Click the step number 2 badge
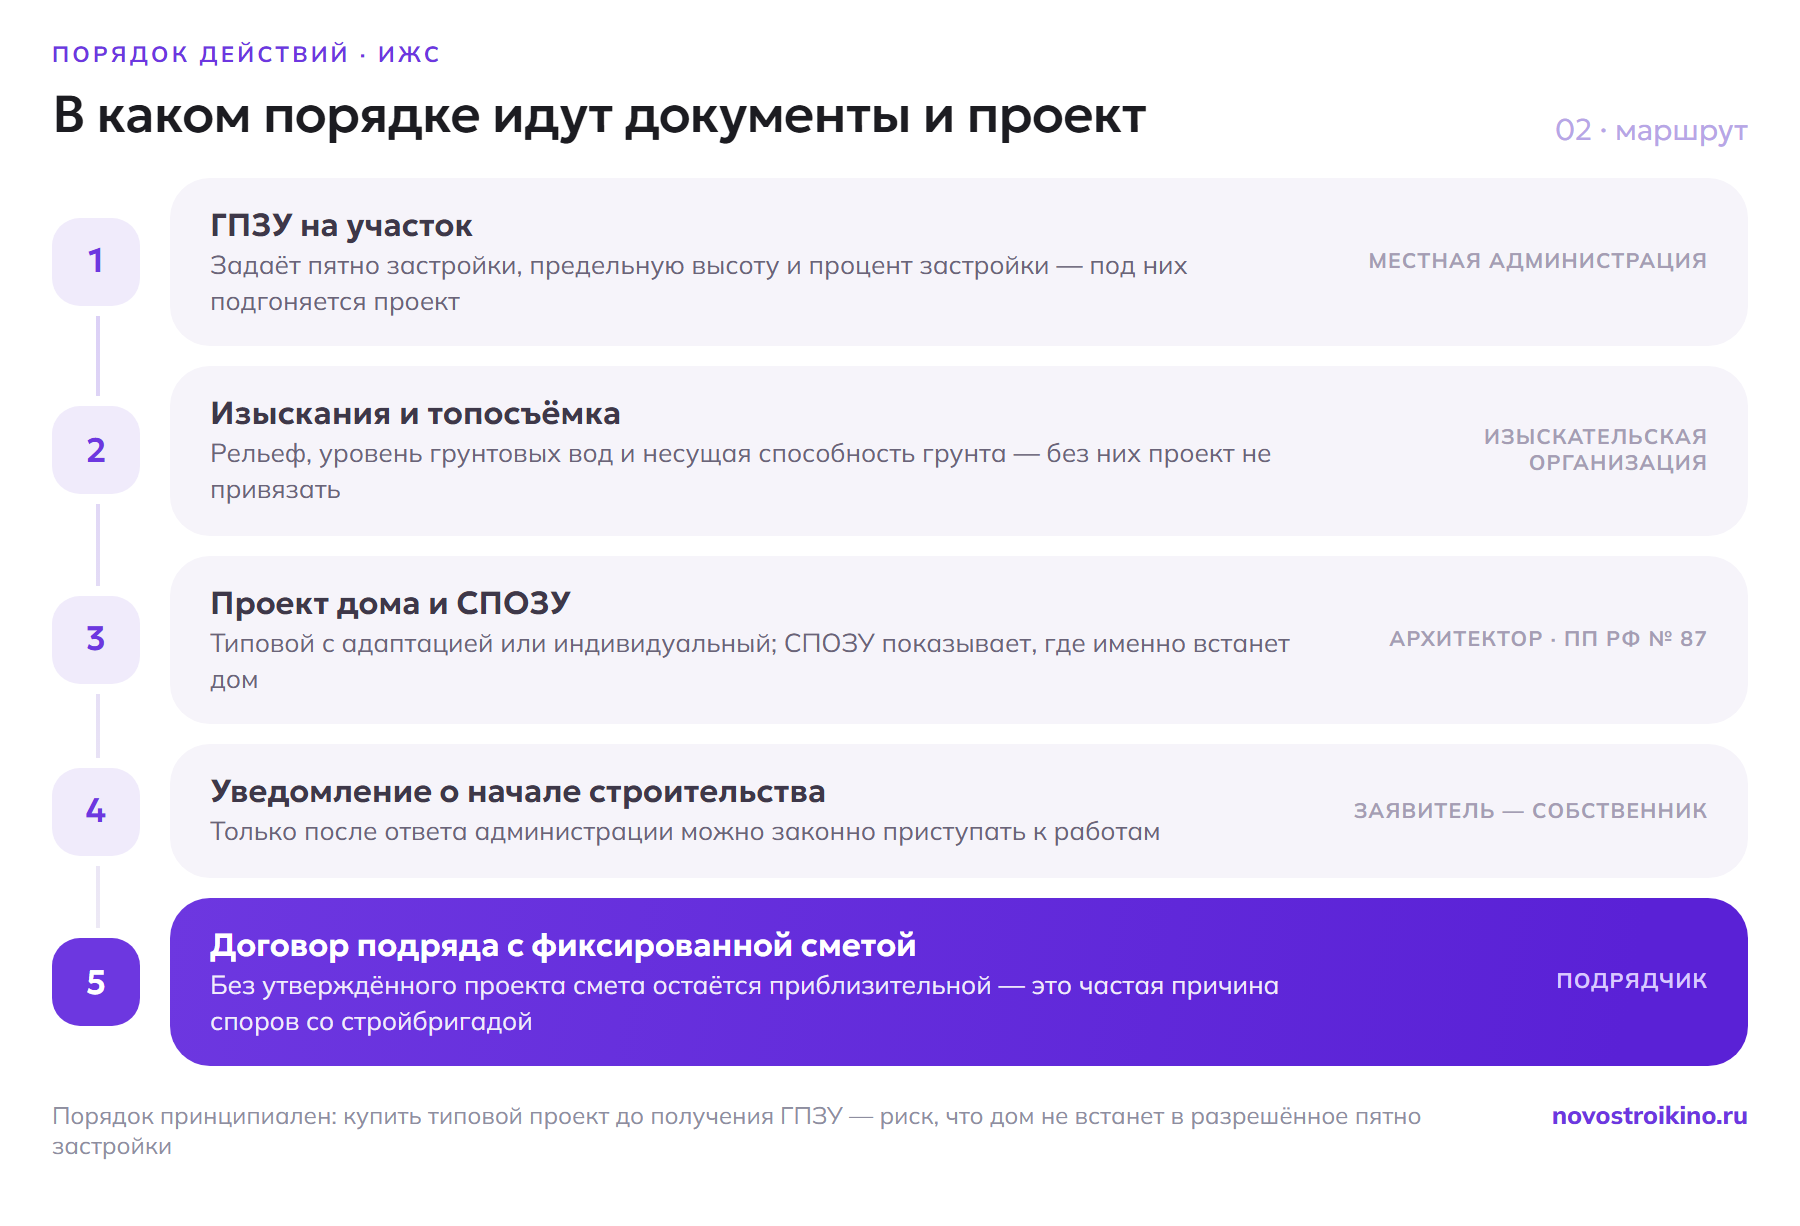This screenshot has width=1800, height=1226. (x=96, y=450)
